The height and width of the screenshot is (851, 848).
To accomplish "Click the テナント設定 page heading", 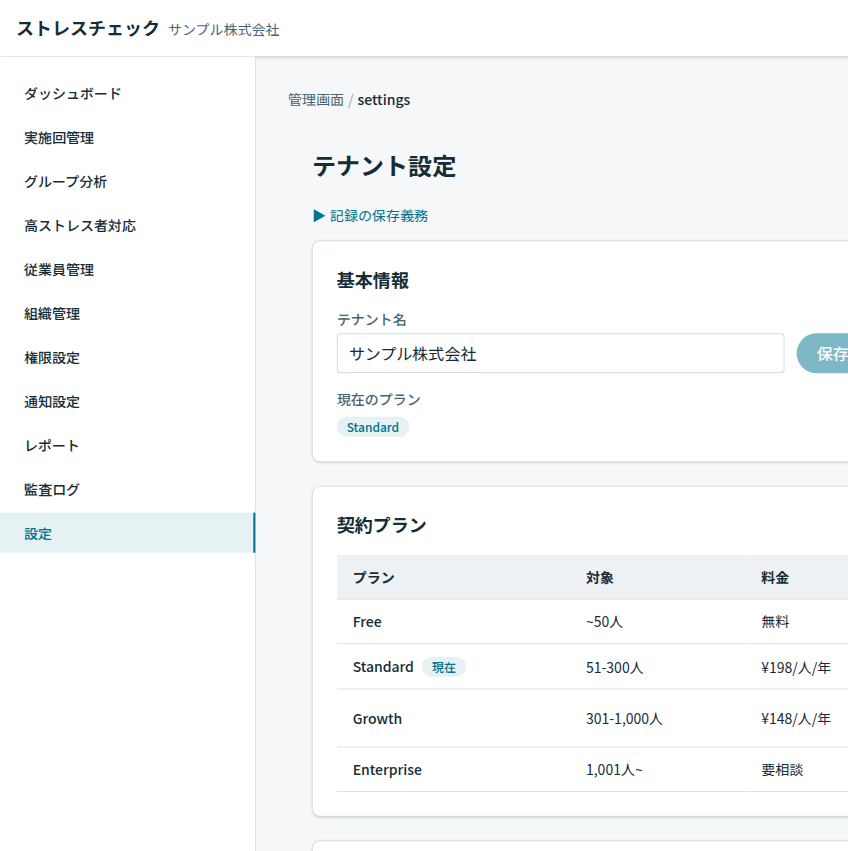I will point(384,166).
